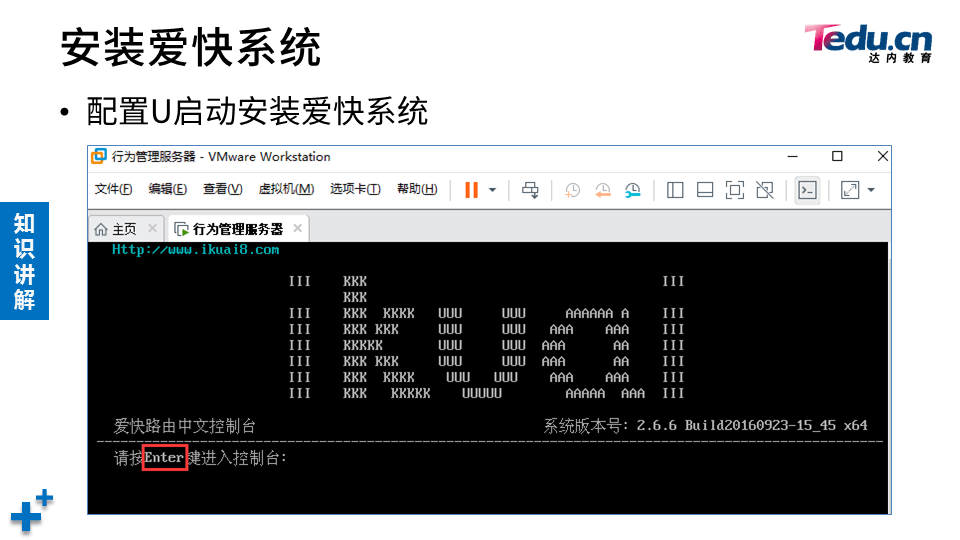
Task: Open the 帮助(H) menu
Action: (417, 189)
